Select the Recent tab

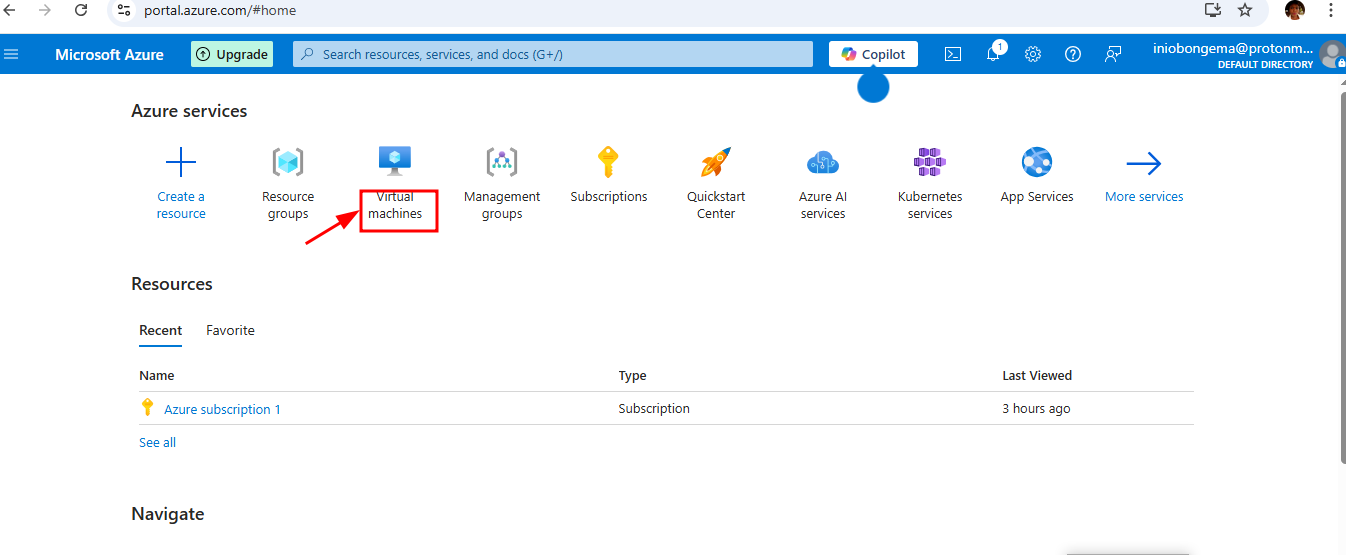(160, 330)
